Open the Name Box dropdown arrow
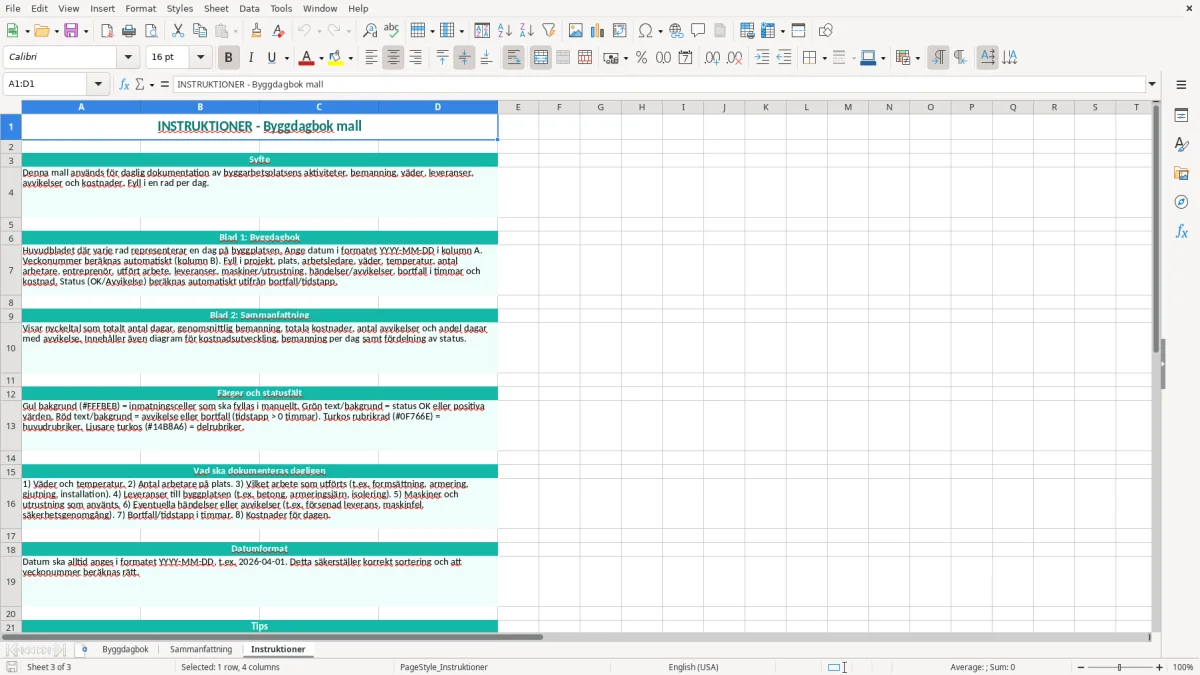Image resolution: width=1200 pixels, height=675 pixels. [98, 85]
